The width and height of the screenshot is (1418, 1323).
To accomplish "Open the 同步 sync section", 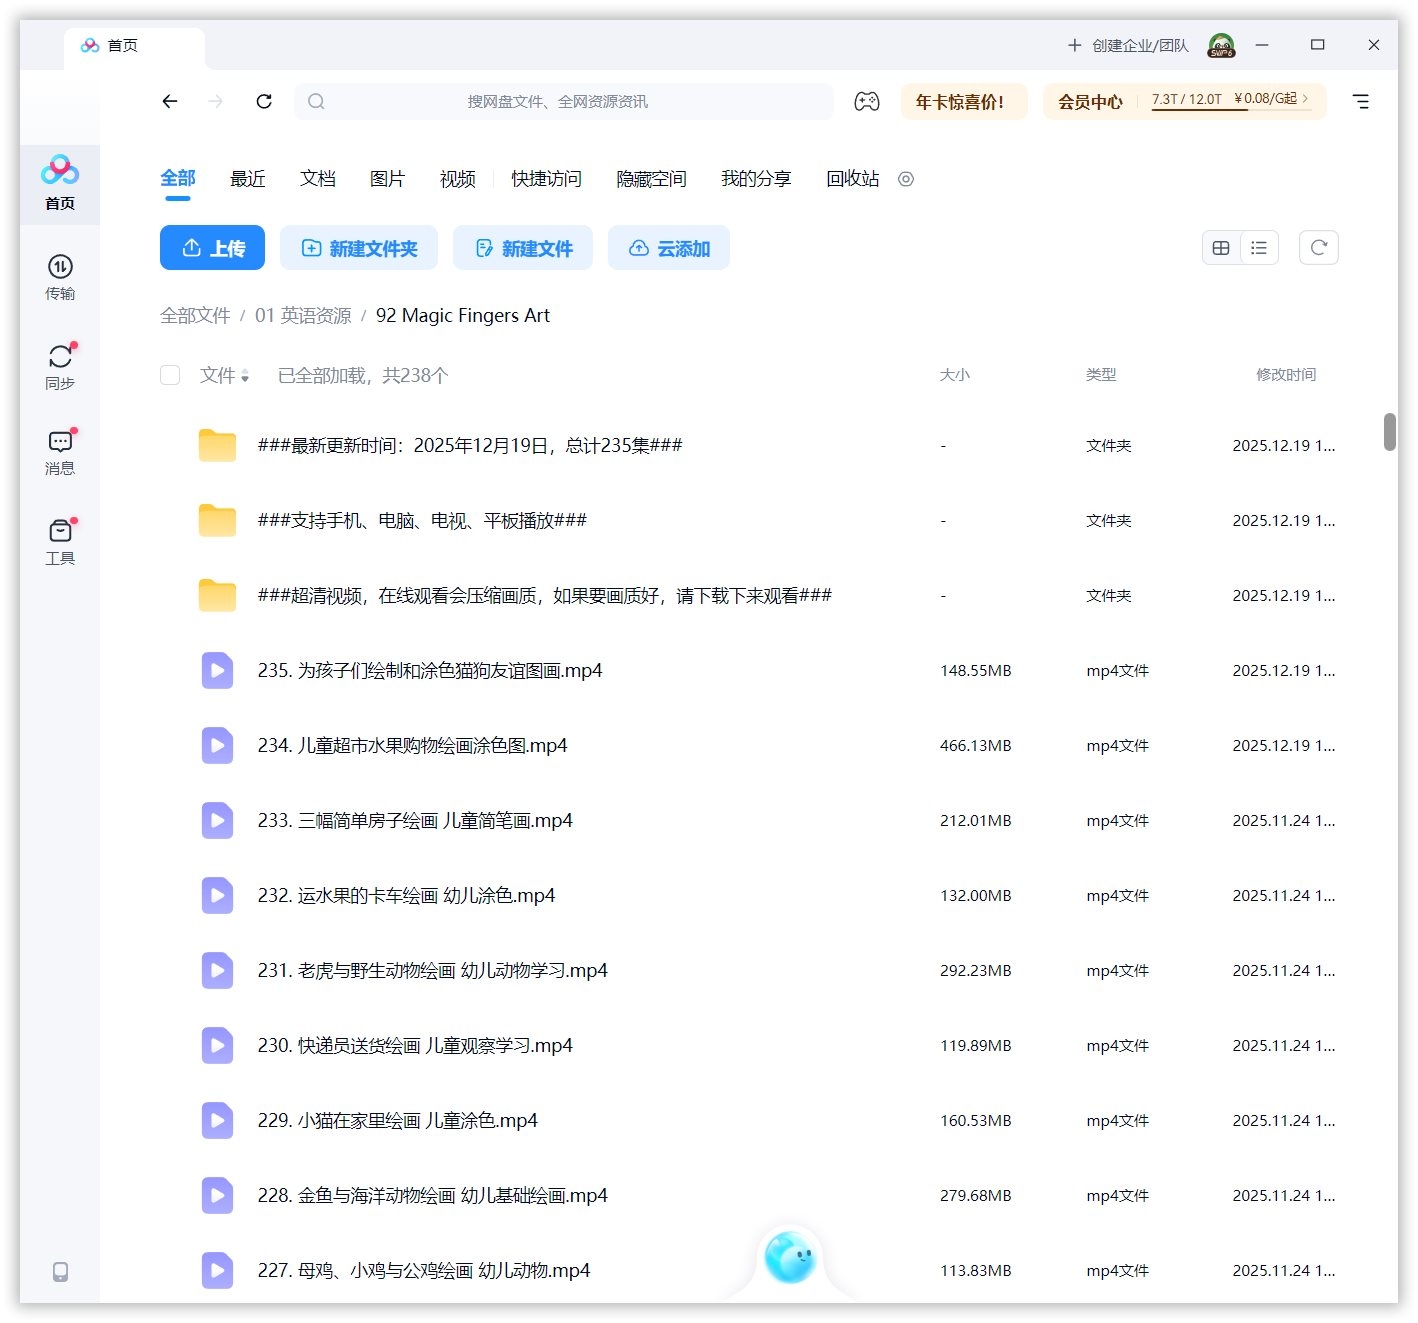I will click(60, 366).
